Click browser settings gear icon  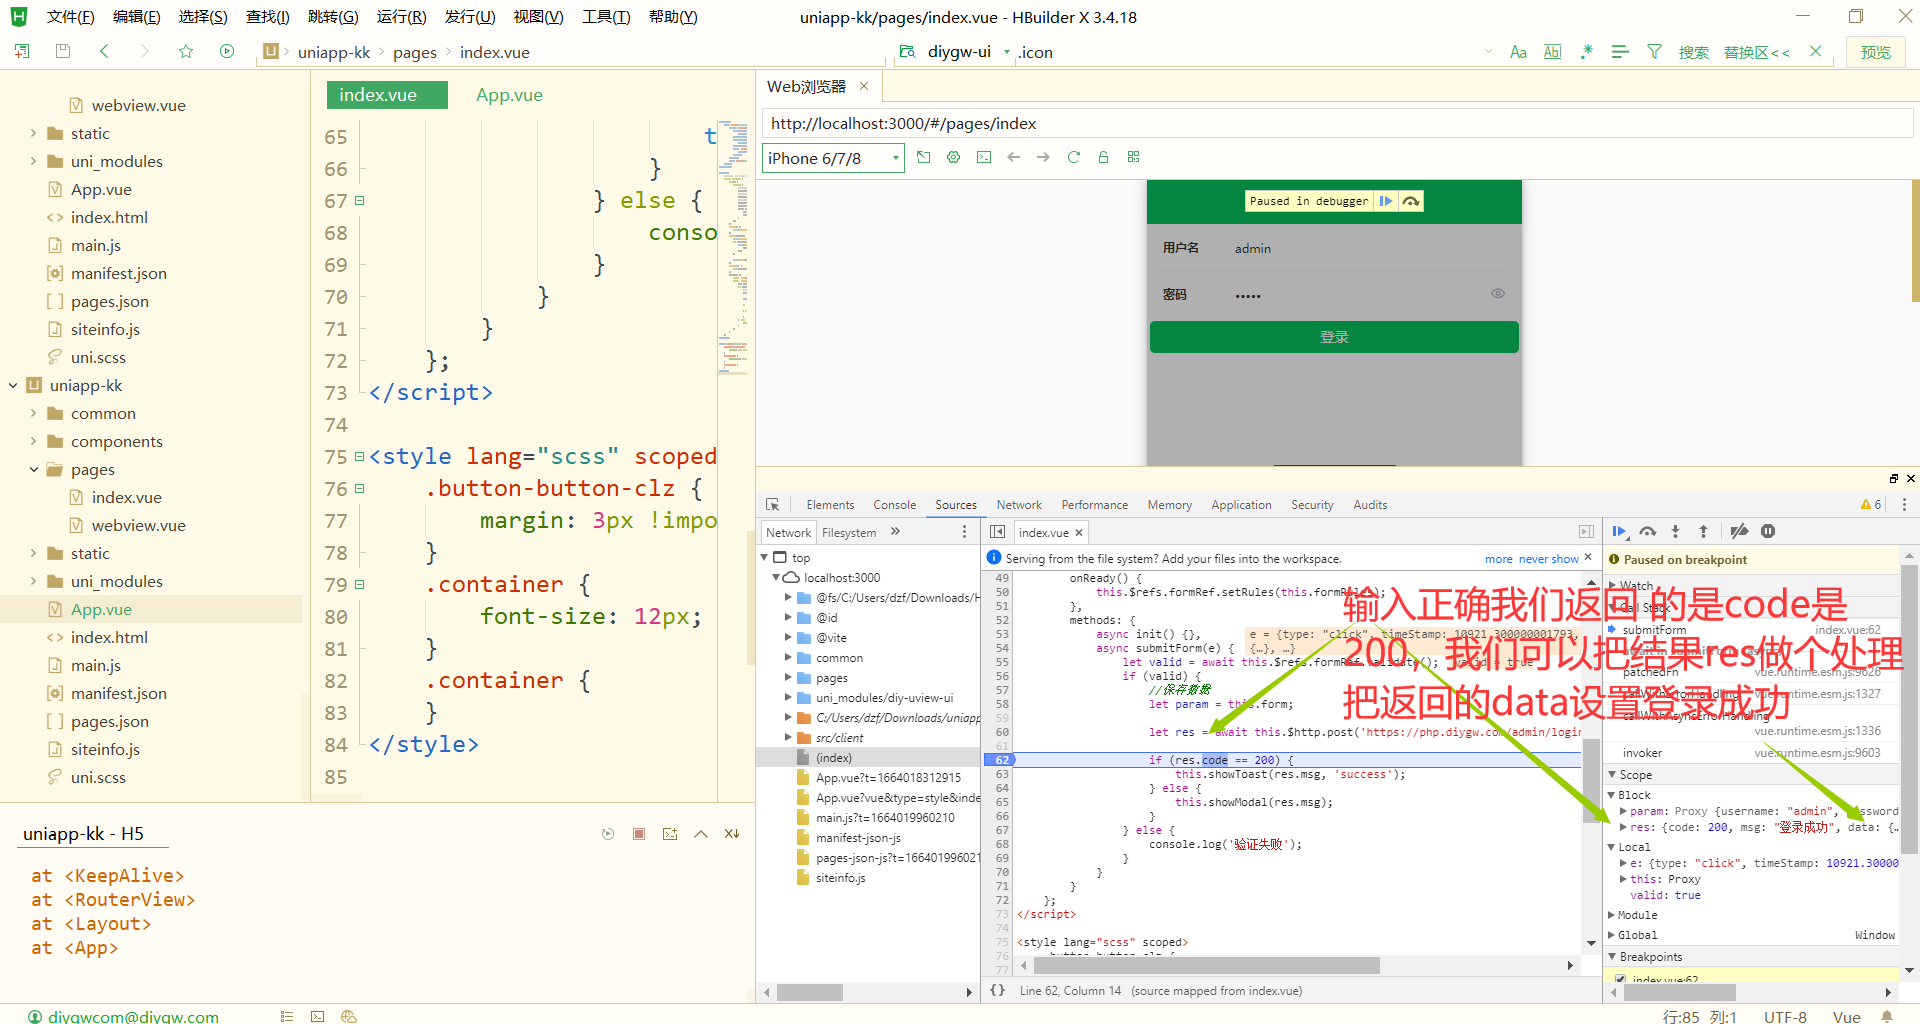click(x=954, y=157)
